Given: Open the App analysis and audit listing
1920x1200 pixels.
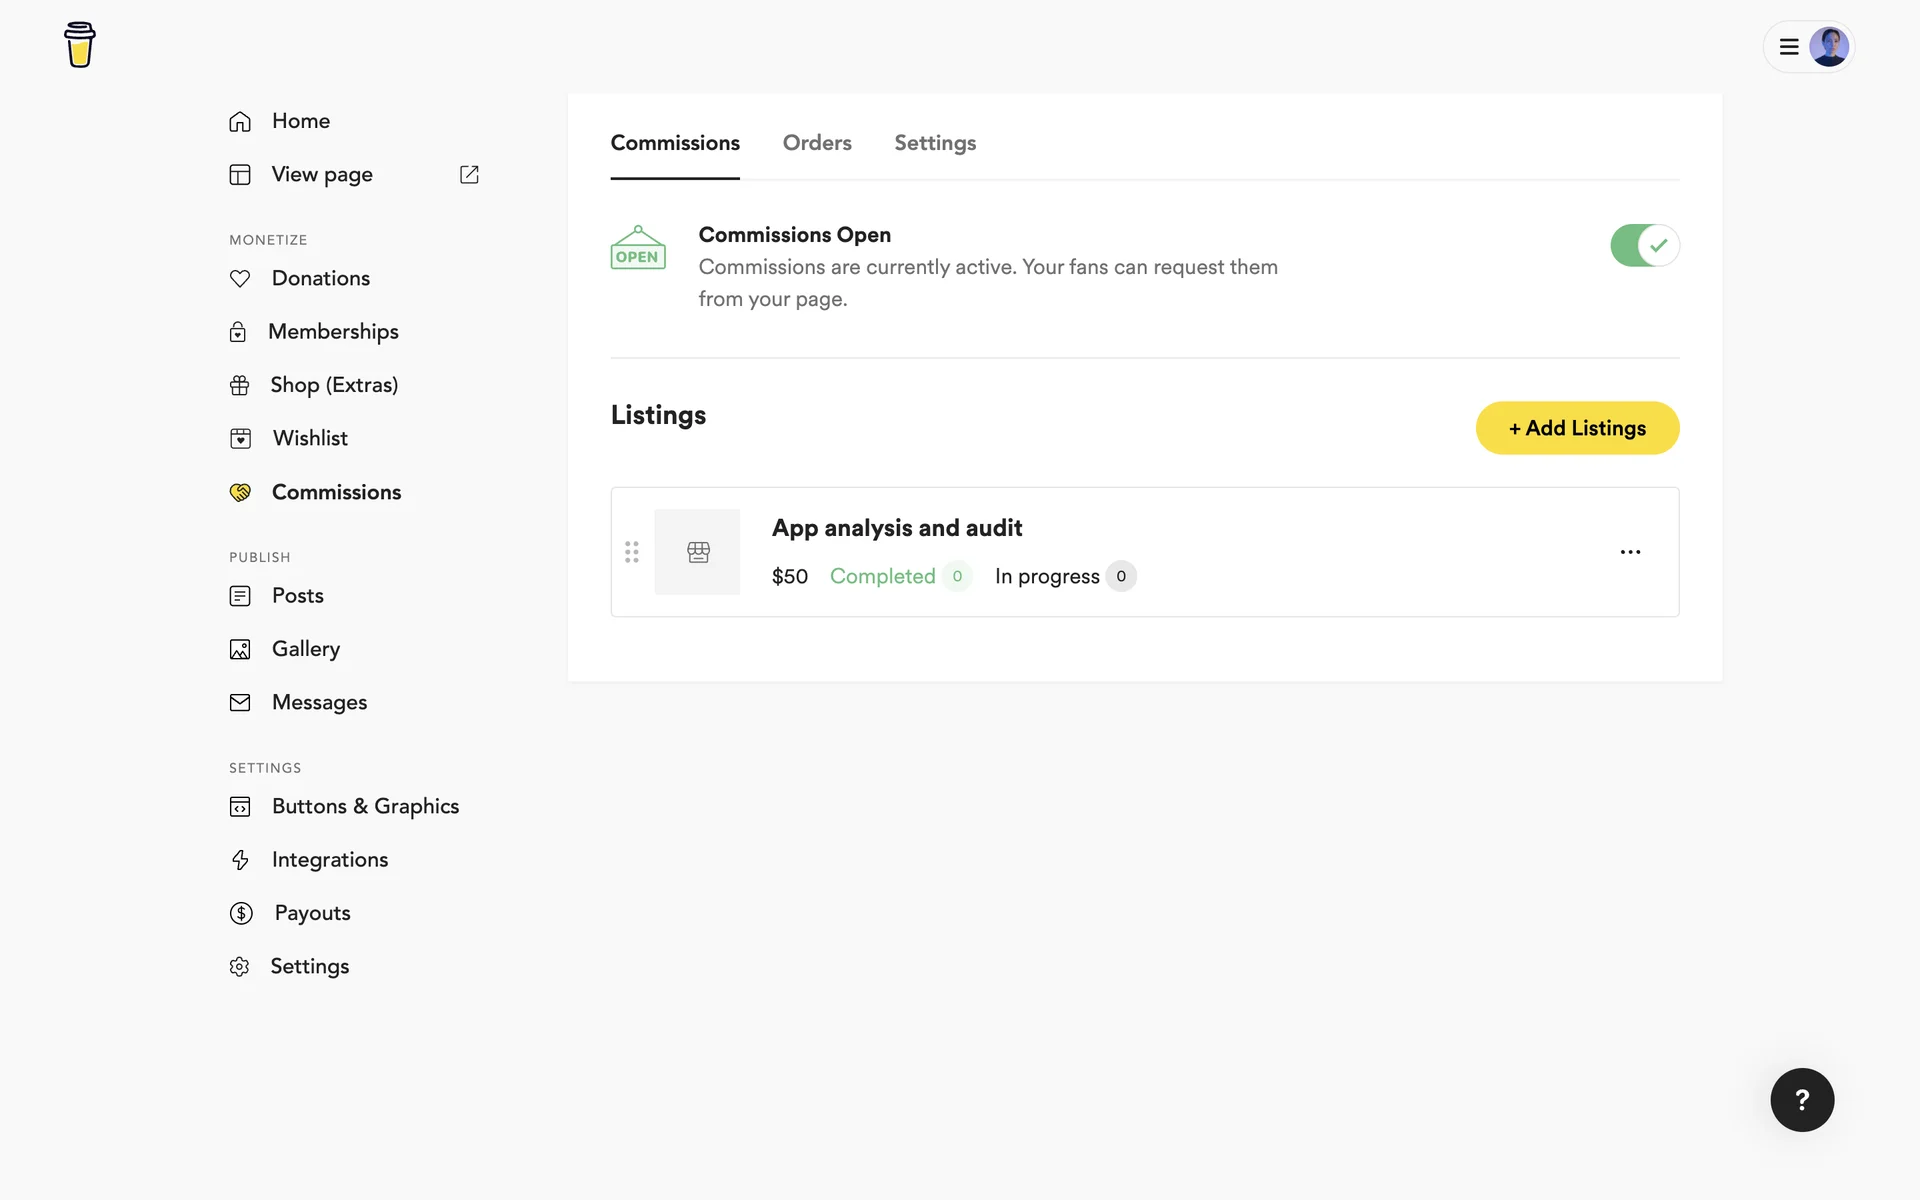Looking at the screenshot, I should (896, 528).
